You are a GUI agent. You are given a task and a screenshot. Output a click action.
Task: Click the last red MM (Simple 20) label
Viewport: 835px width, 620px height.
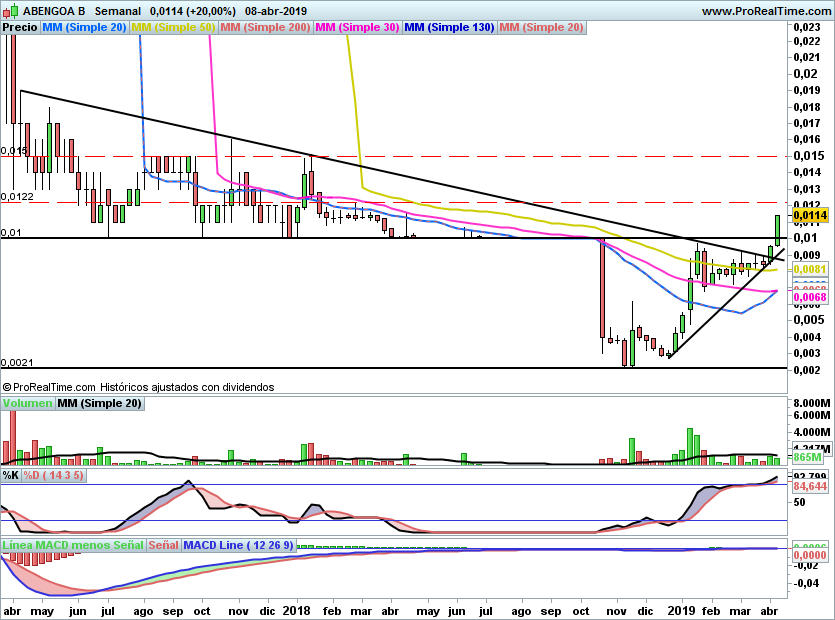[x=542, y=27]
